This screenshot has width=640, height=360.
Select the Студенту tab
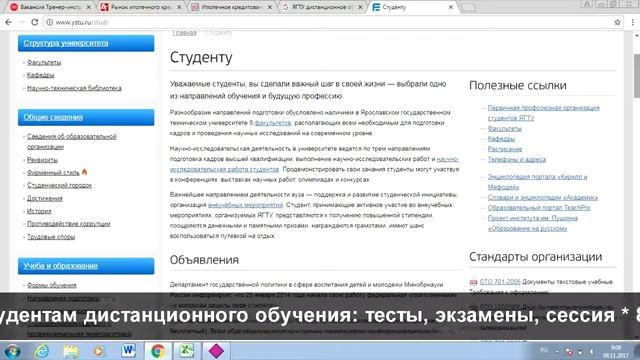click(x=412, y=7)
